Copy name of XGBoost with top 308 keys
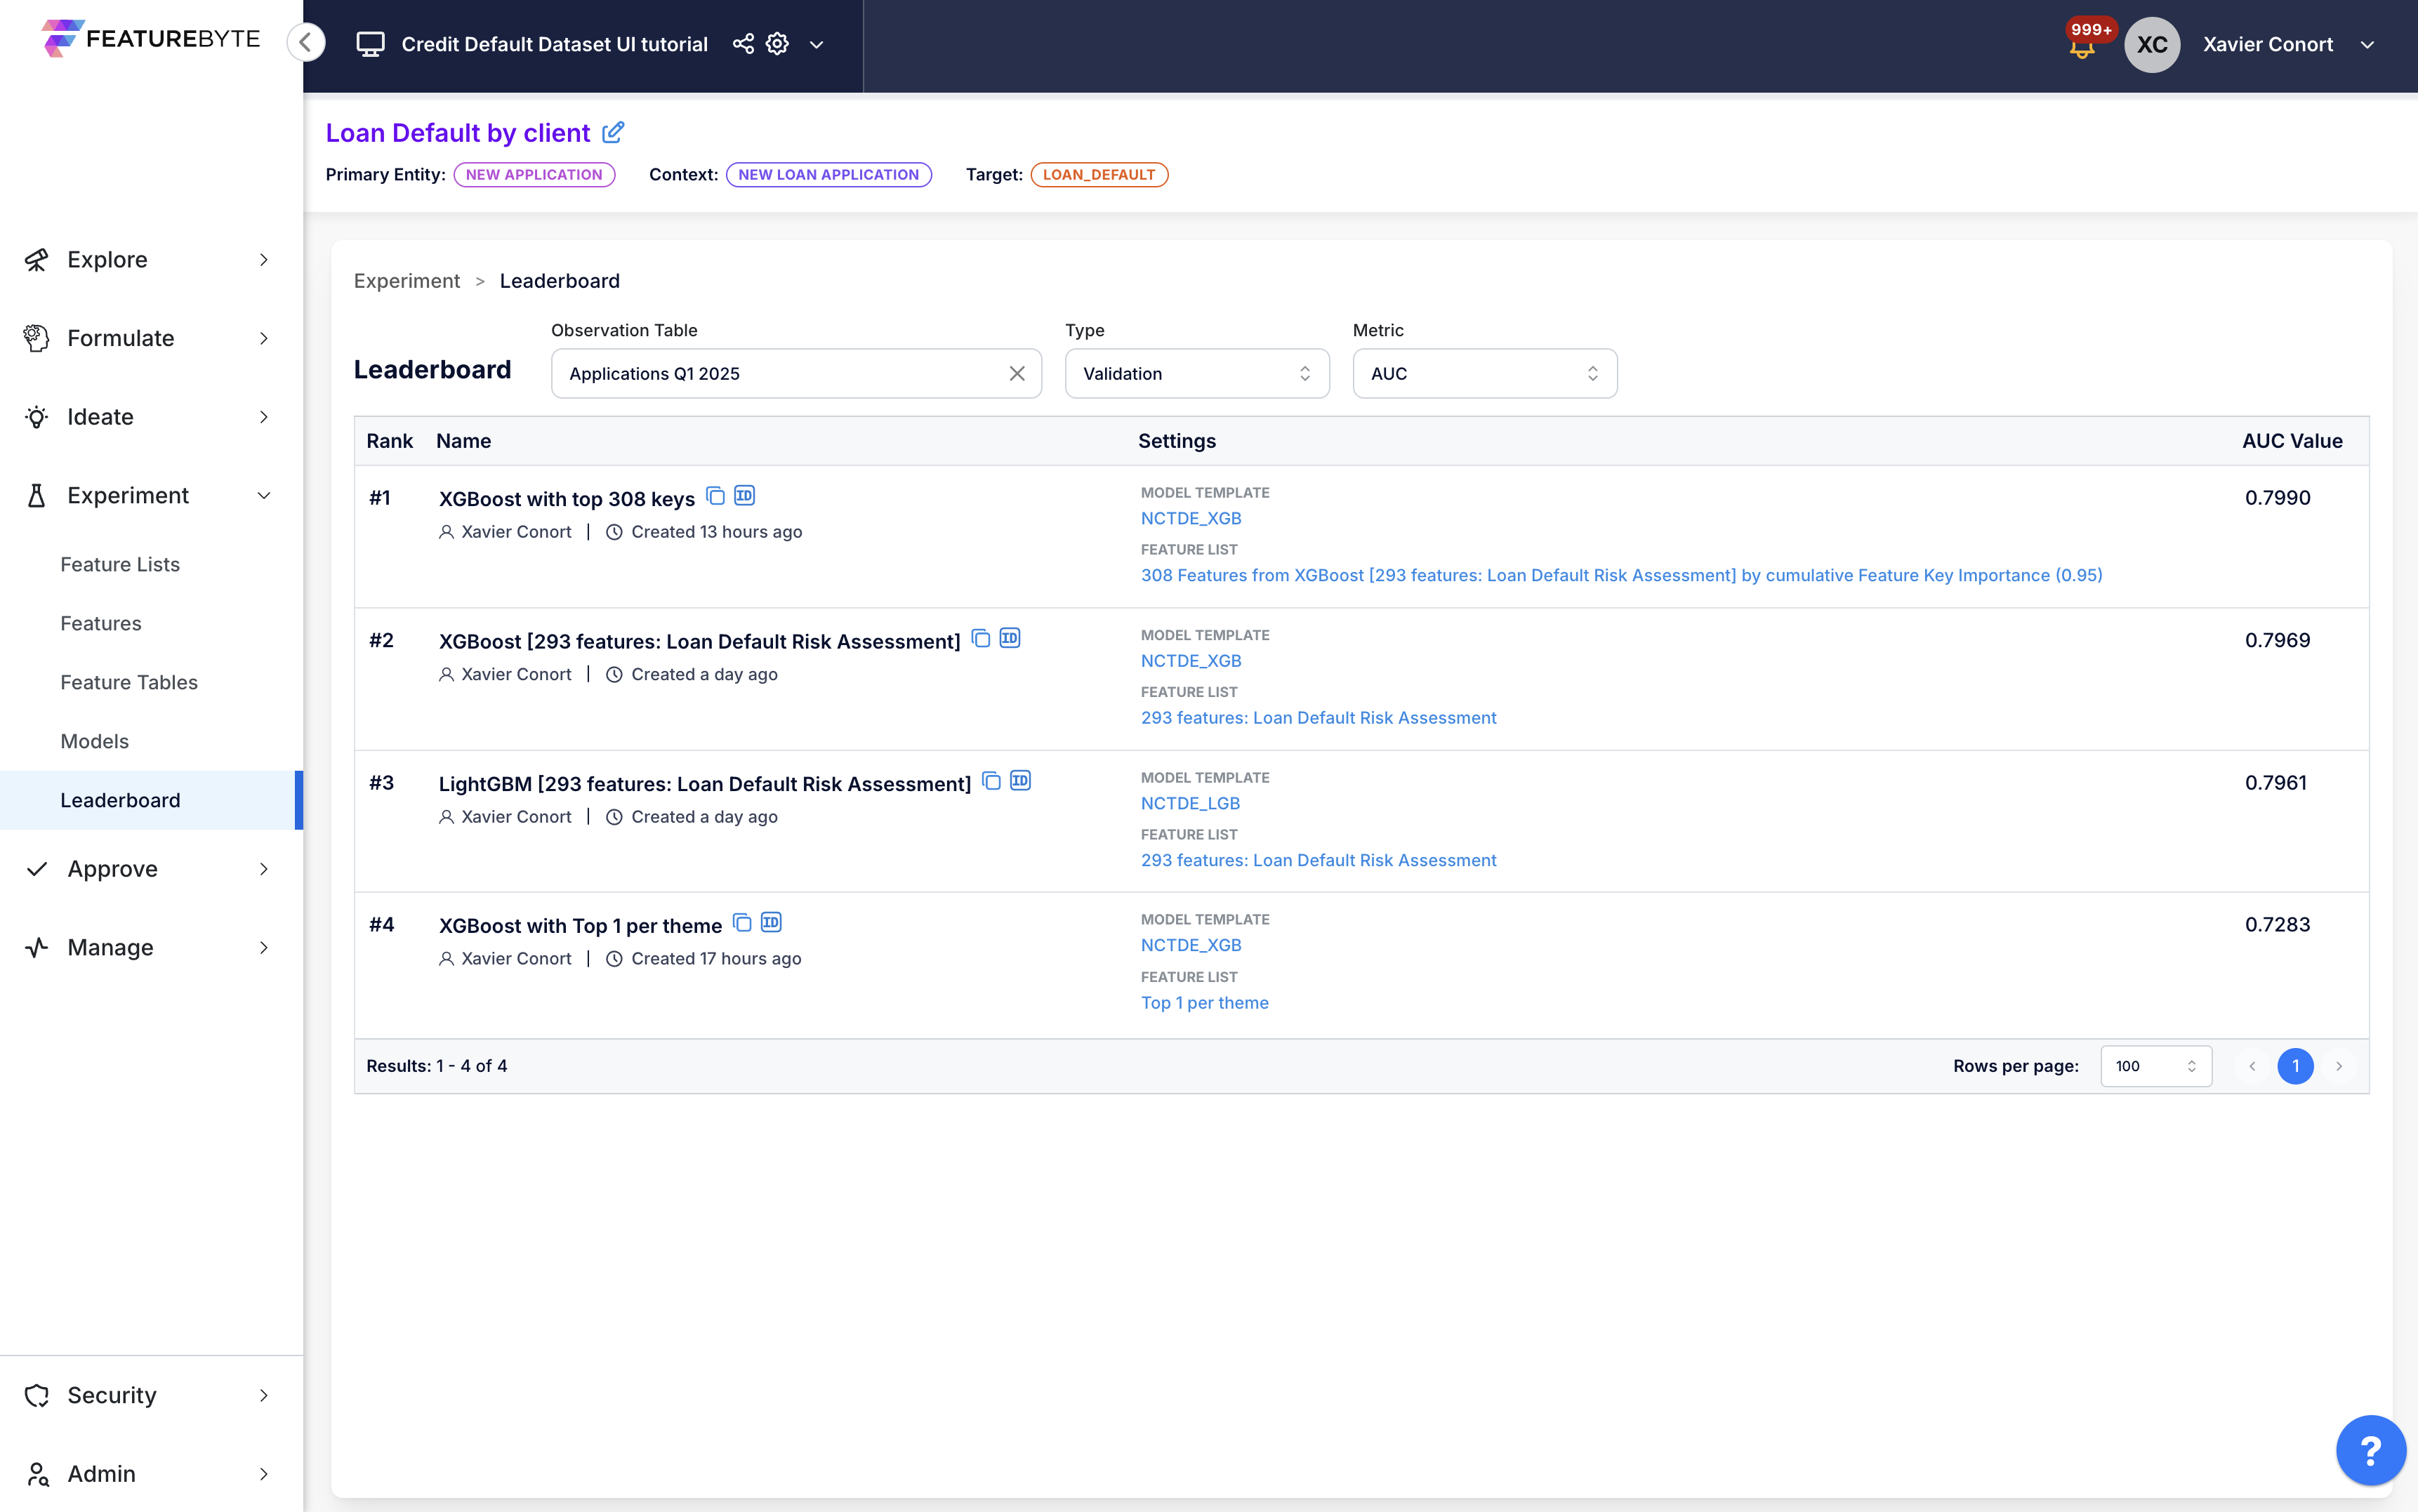Viewport: 2418px width, 1512px height. pyautogui.click(x=715, y=496)
